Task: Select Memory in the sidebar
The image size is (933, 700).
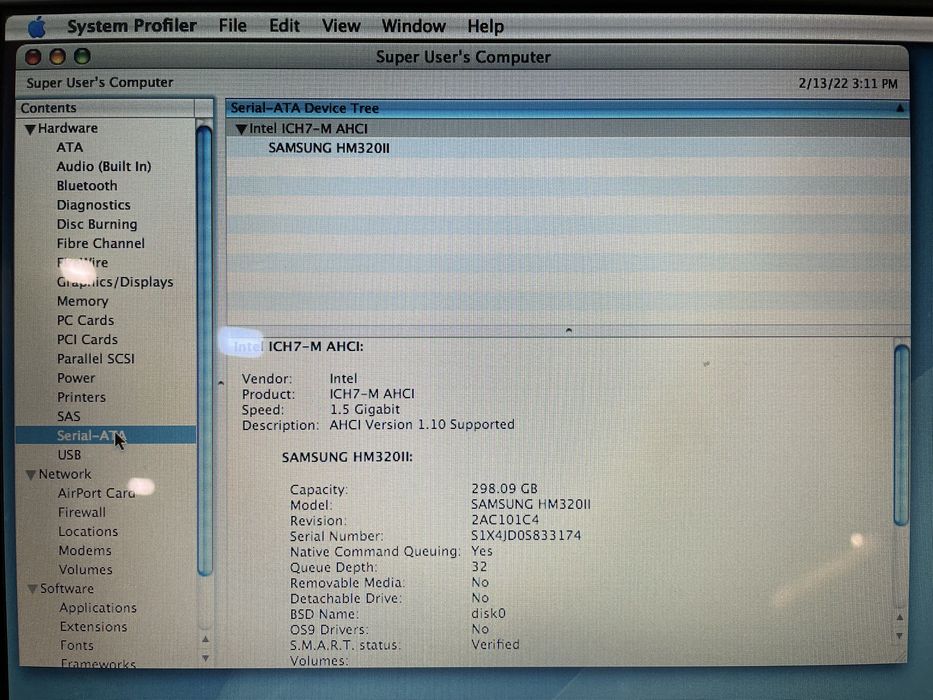Action: click(x=83, y=301)
